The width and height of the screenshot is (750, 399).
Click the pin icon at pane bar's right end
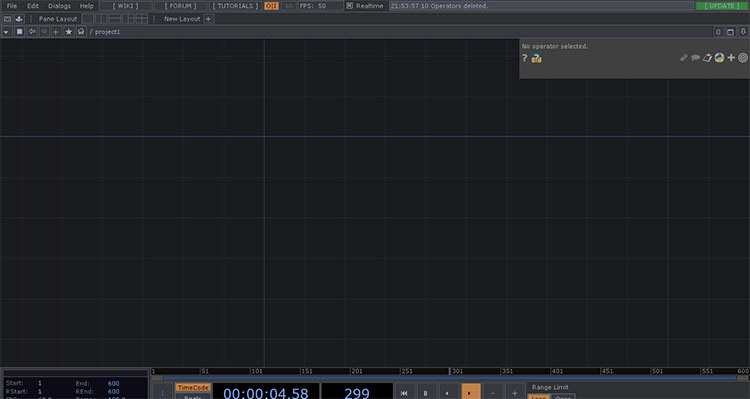[x=743, y=32]
